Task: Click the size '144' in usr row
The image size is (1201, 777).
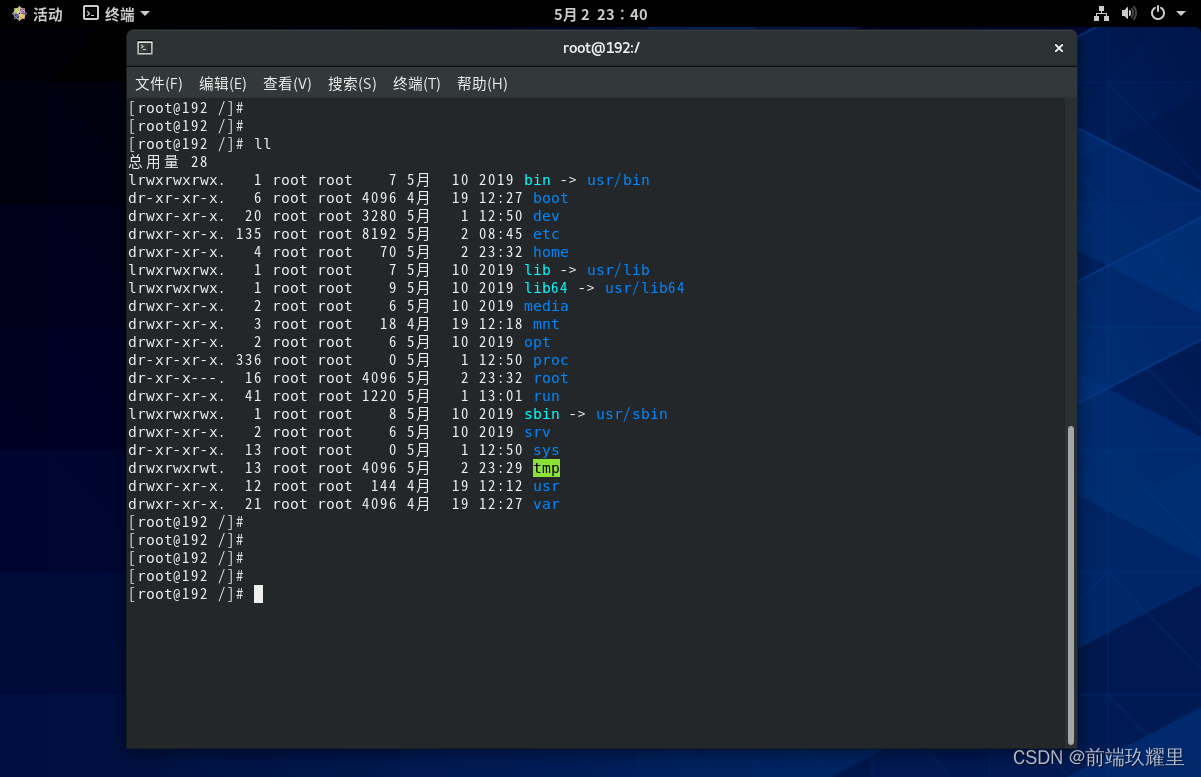Action: pyautogui.click(x=384, y=486)
